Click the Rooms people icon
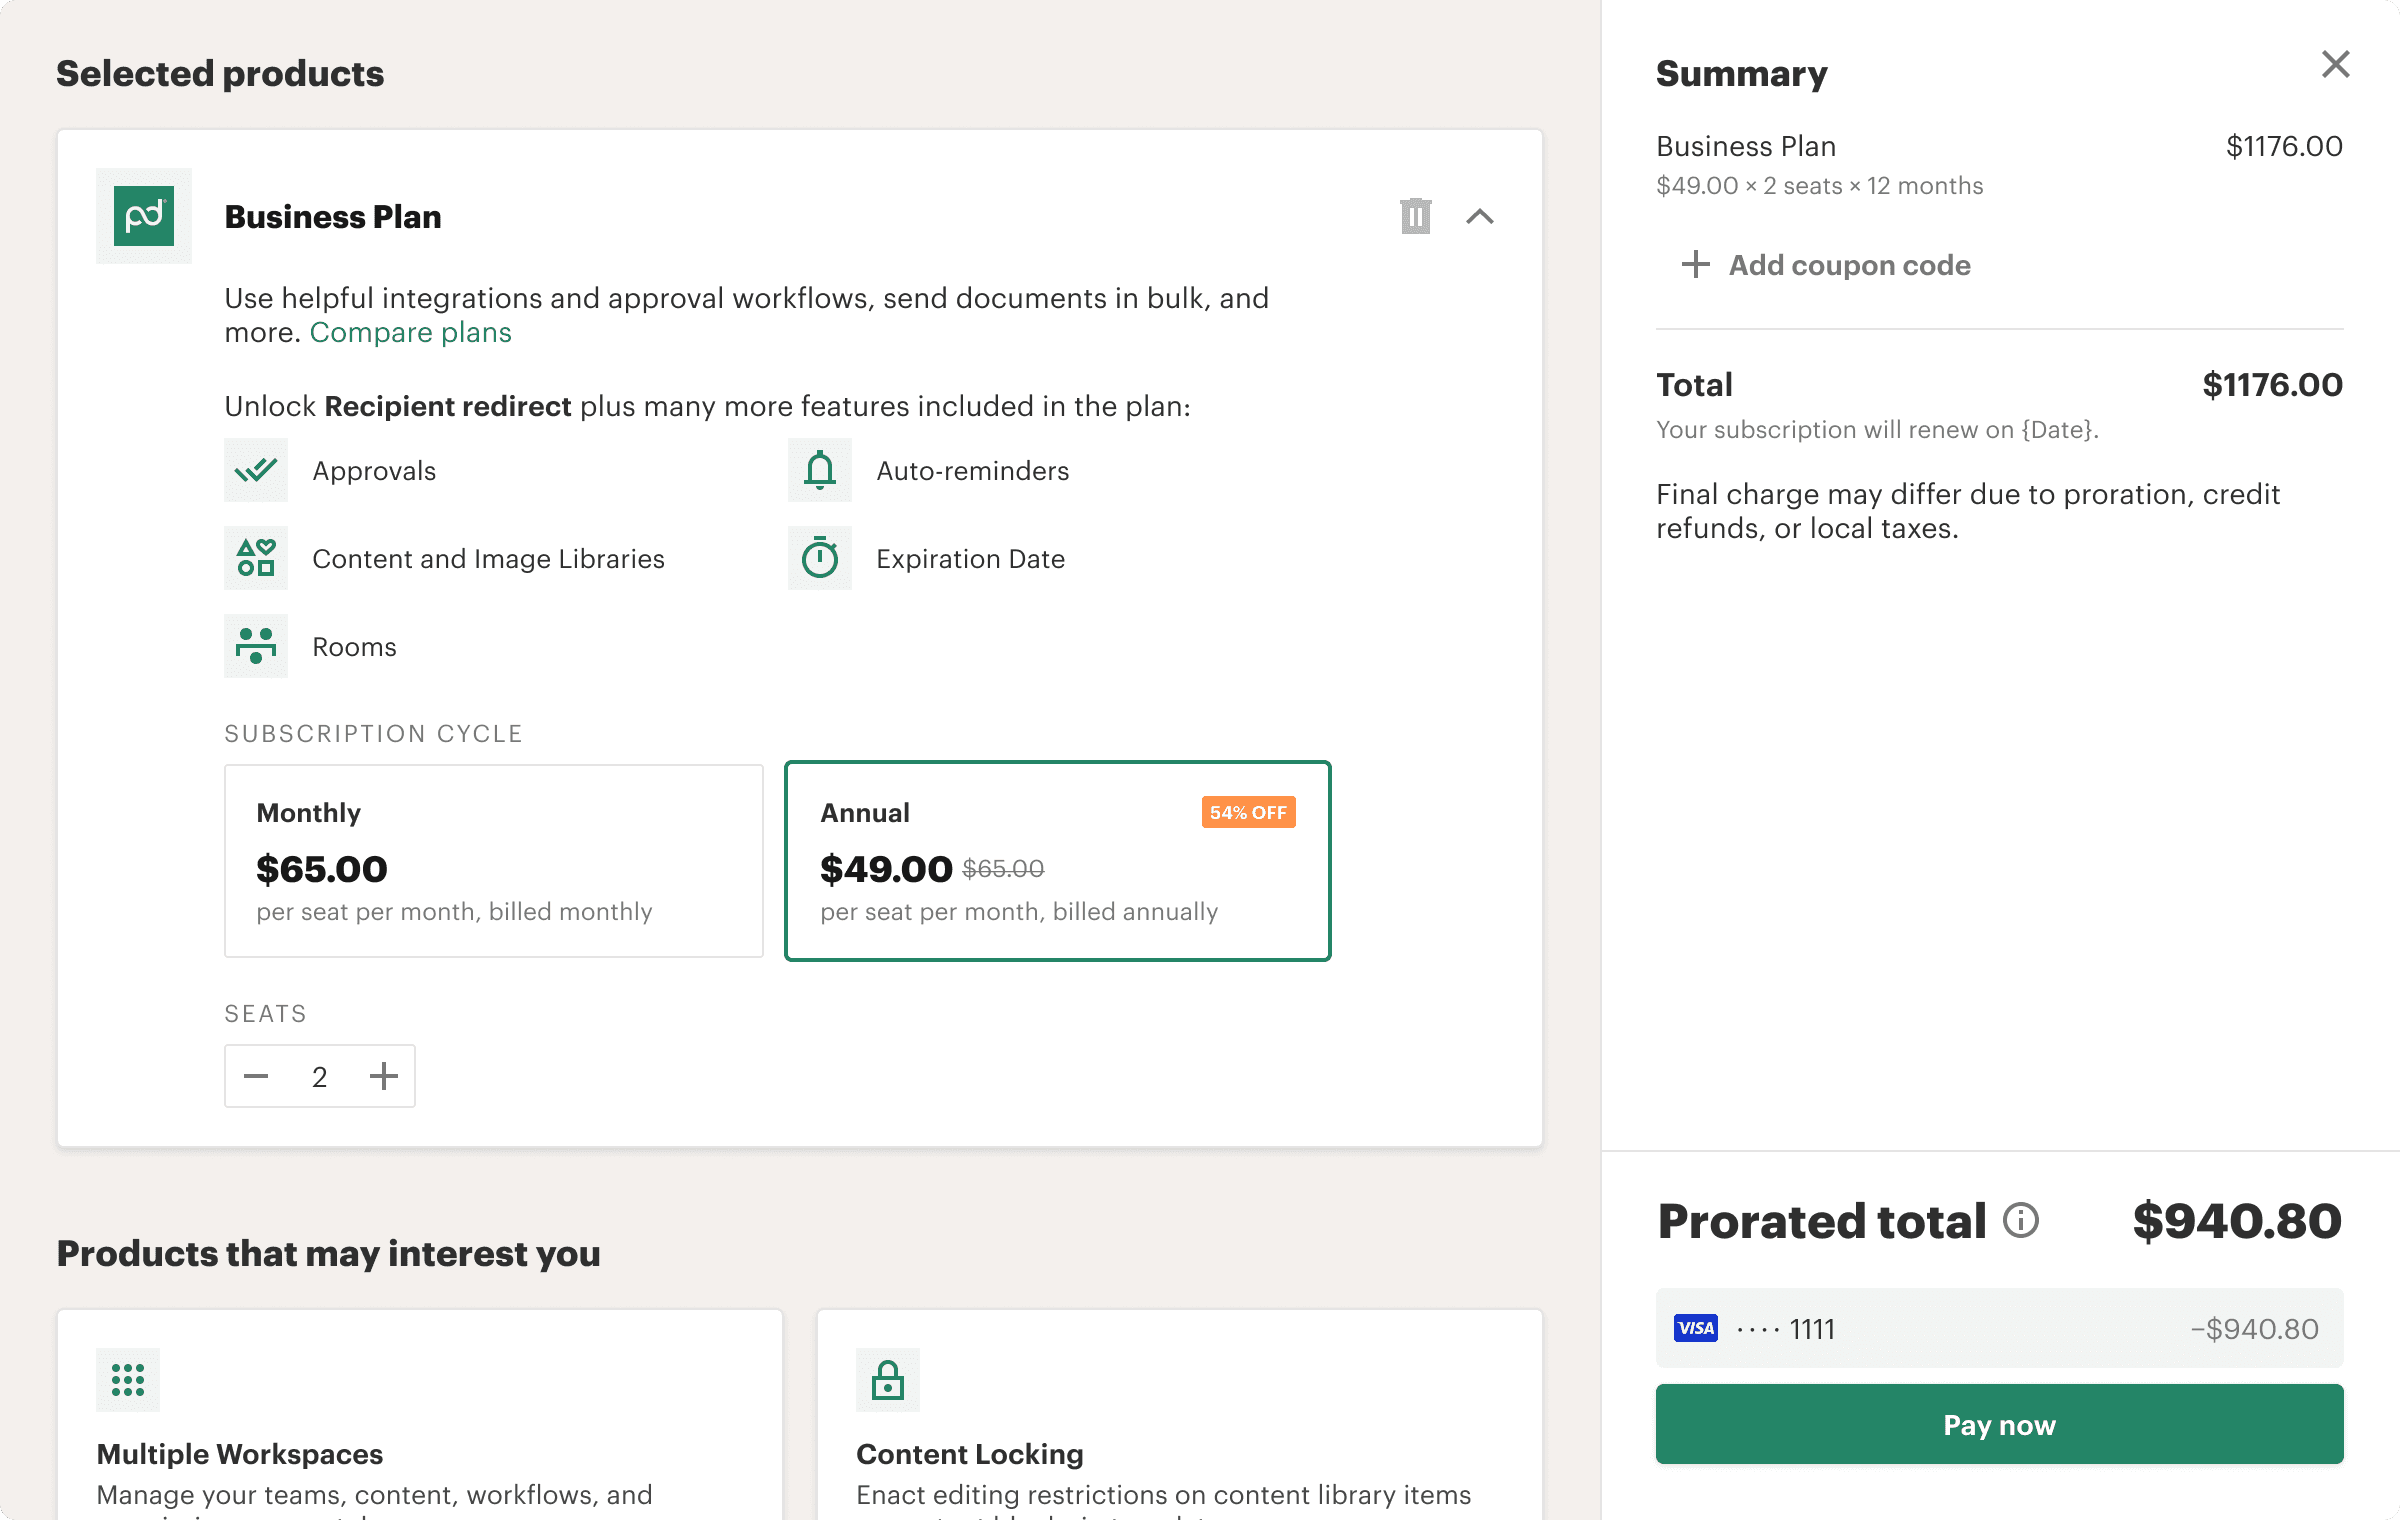 pos(256,646)
